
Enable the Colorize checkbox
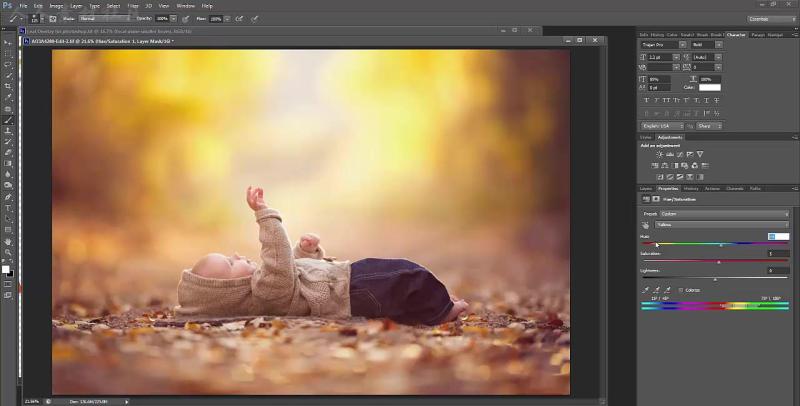tap(681, 290)
